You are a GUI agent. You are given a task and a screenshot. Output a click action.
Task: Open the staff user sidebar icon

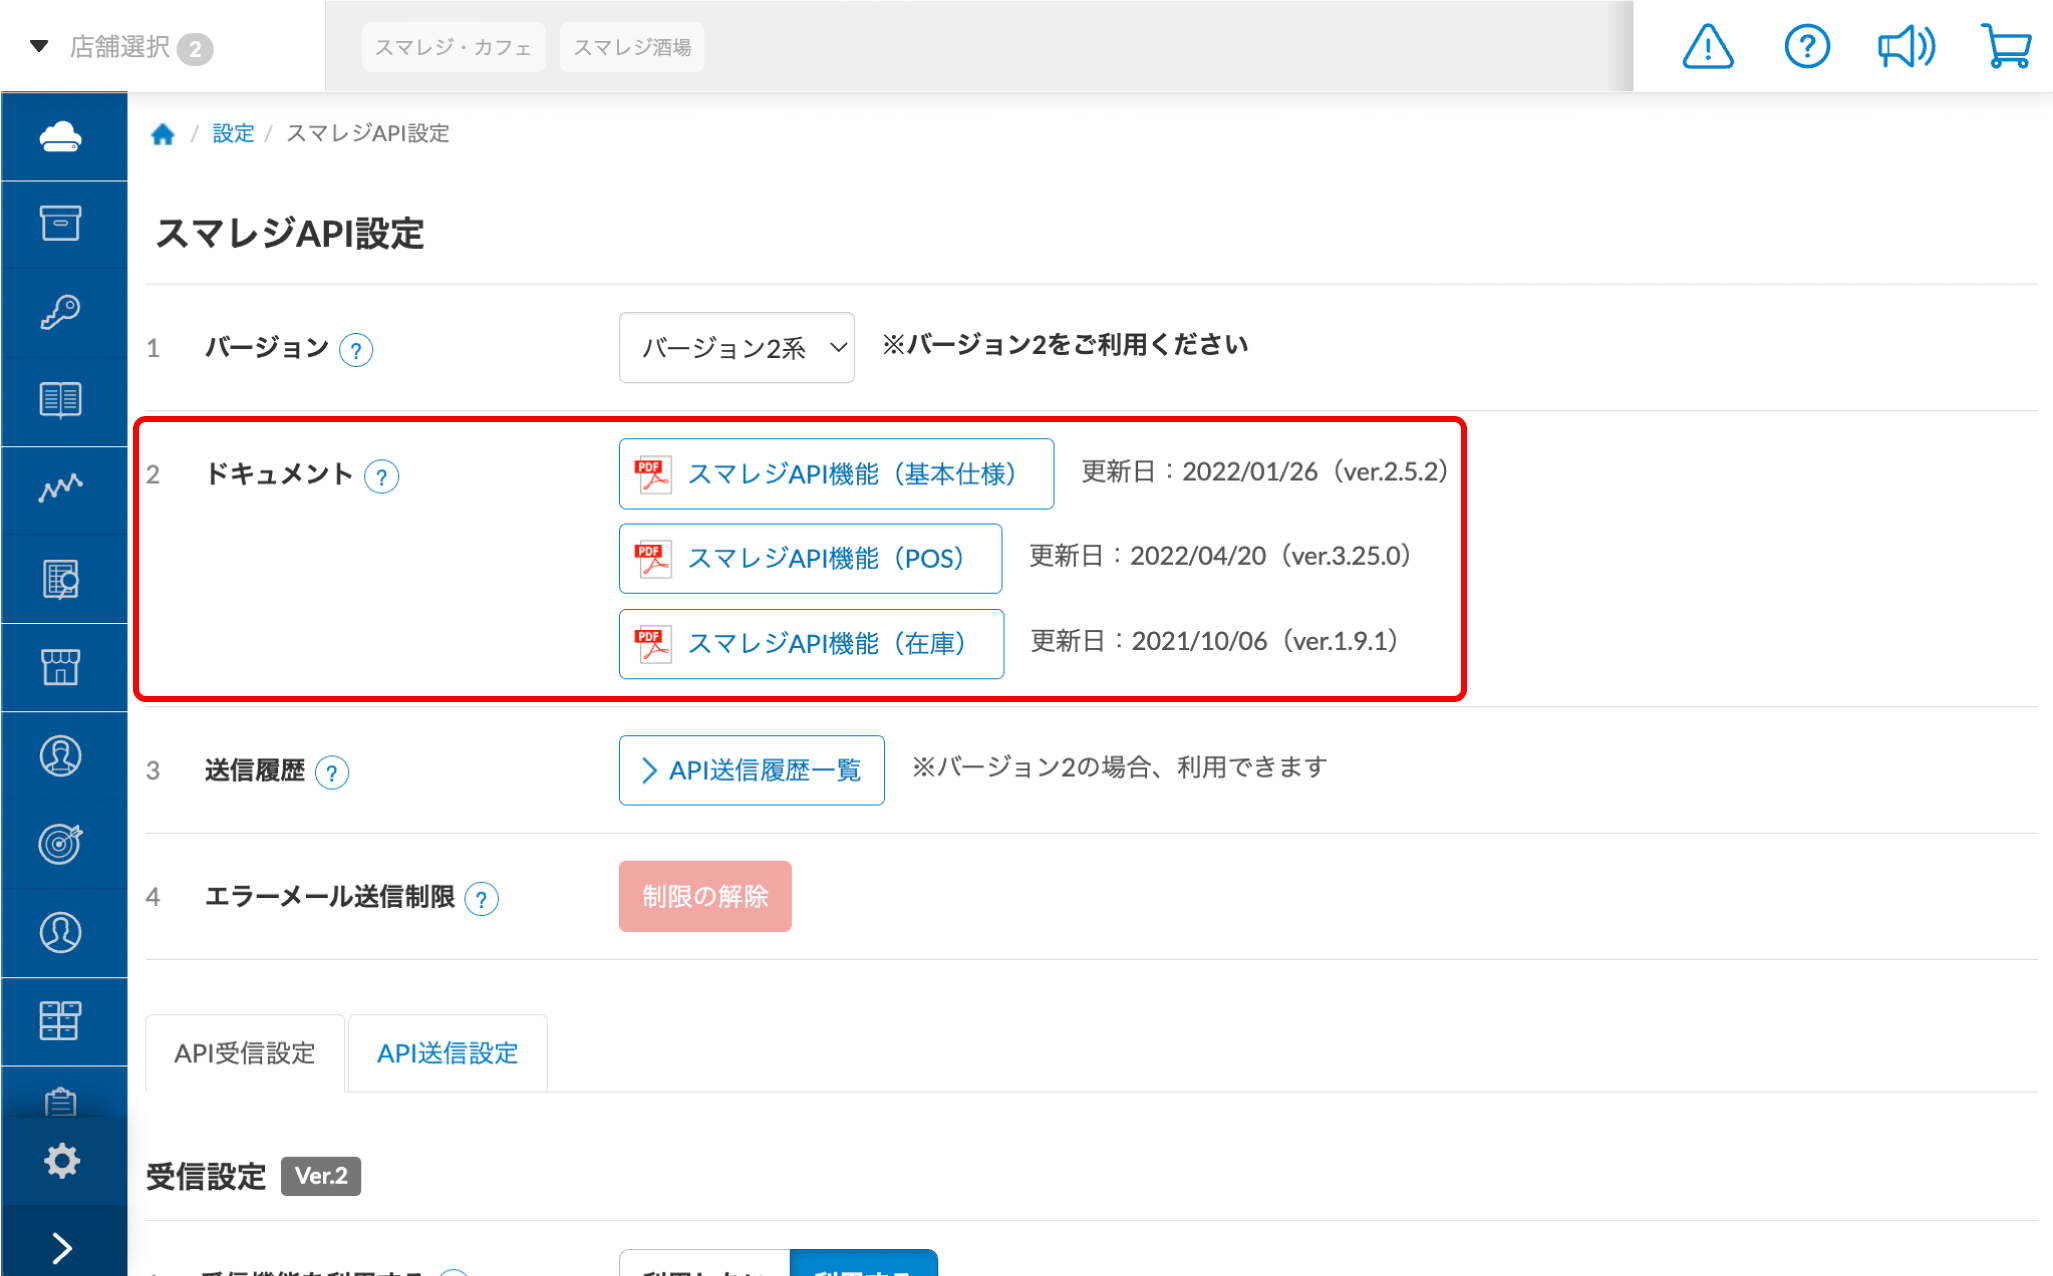pyautogui.click(x=61, y=933)
